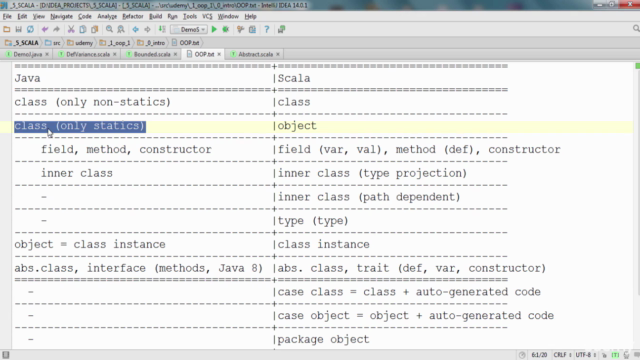Open the Run menu

[172, 16]
